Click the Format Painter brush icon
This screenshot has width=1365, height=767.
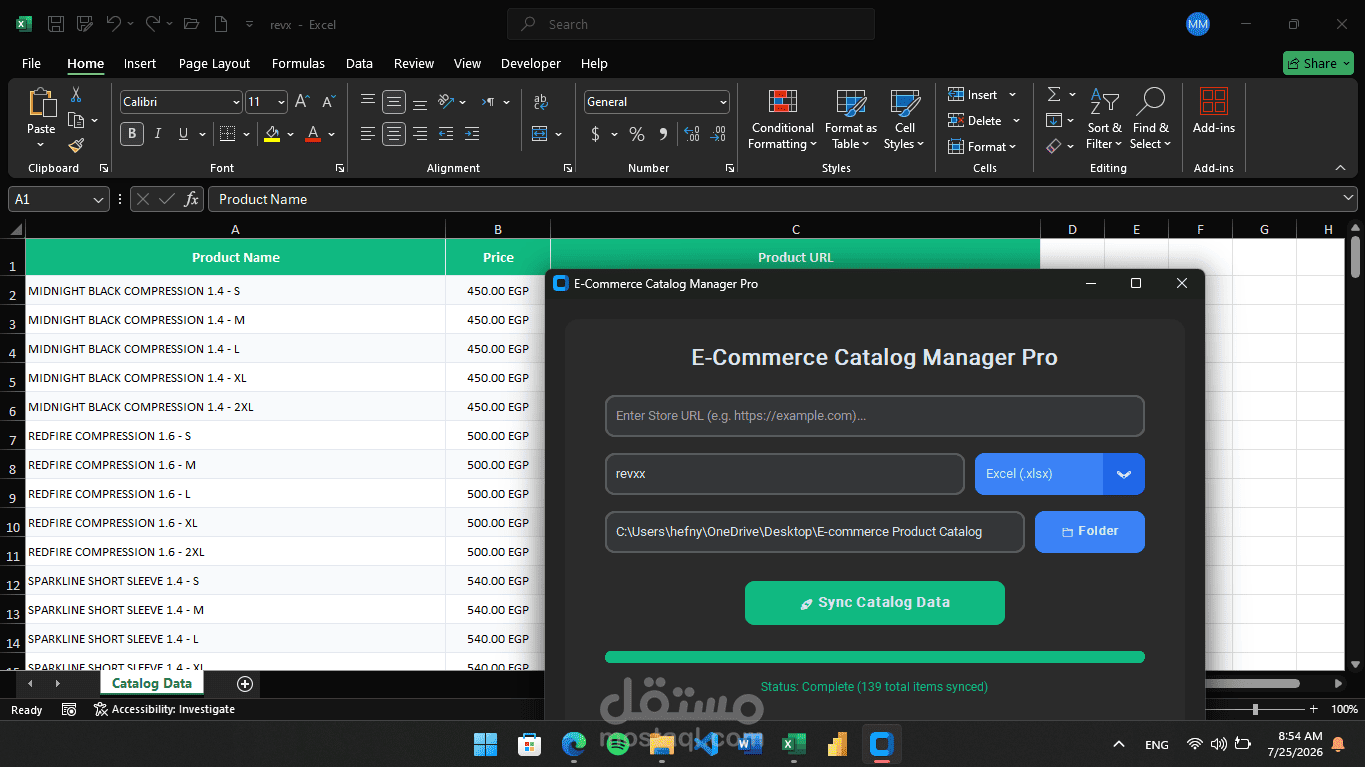click(76, 146)
